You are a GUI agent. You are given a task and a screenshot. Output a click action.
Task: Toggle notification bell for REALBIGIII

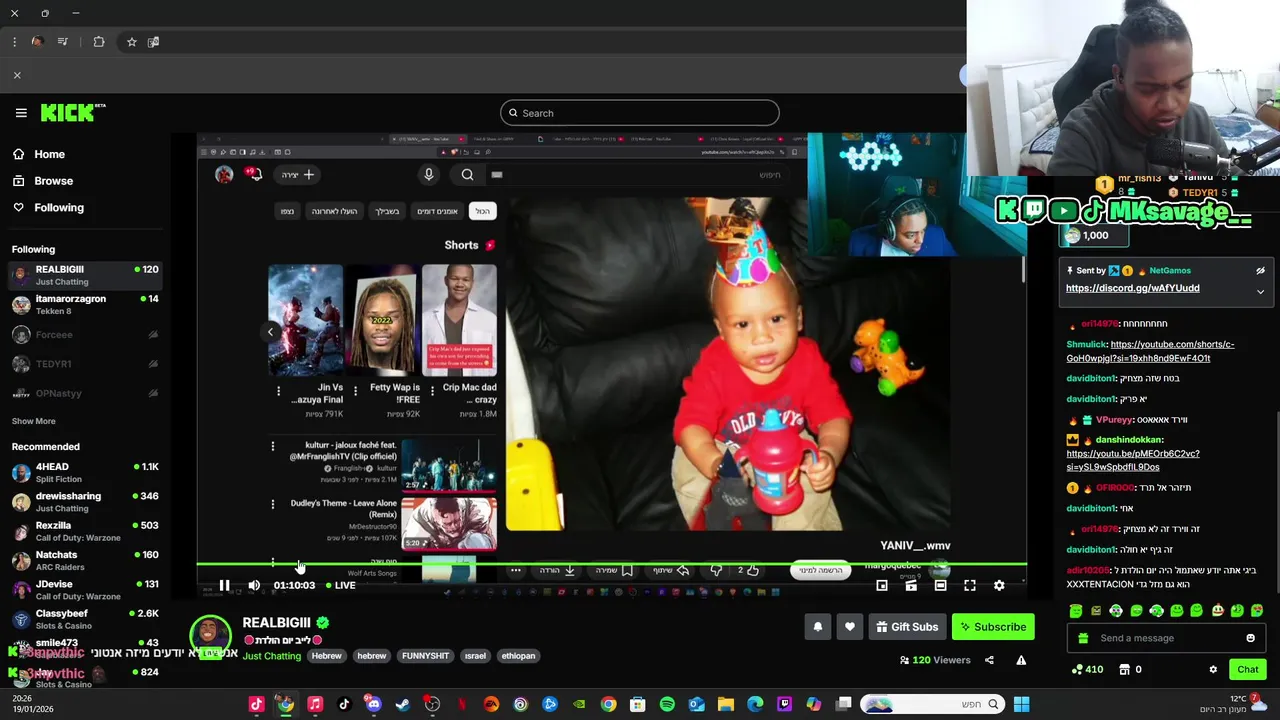817,627
